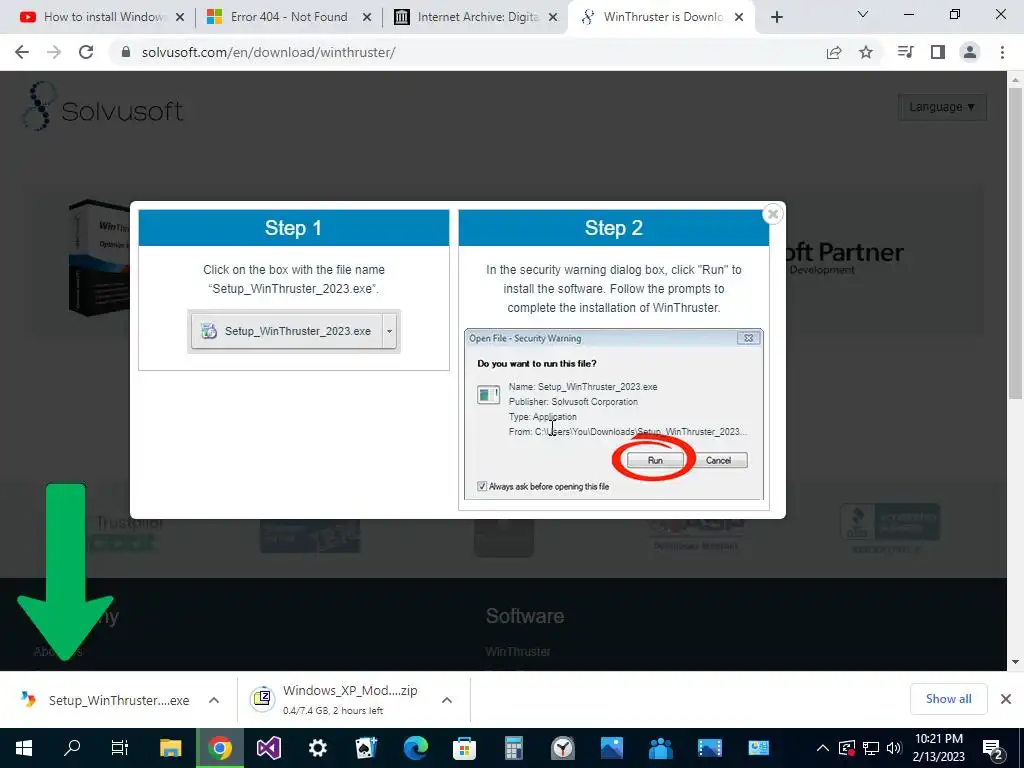1024x768 pixels.
Task: Click the page vertical scrollbar
Action: coord(1015,243)
